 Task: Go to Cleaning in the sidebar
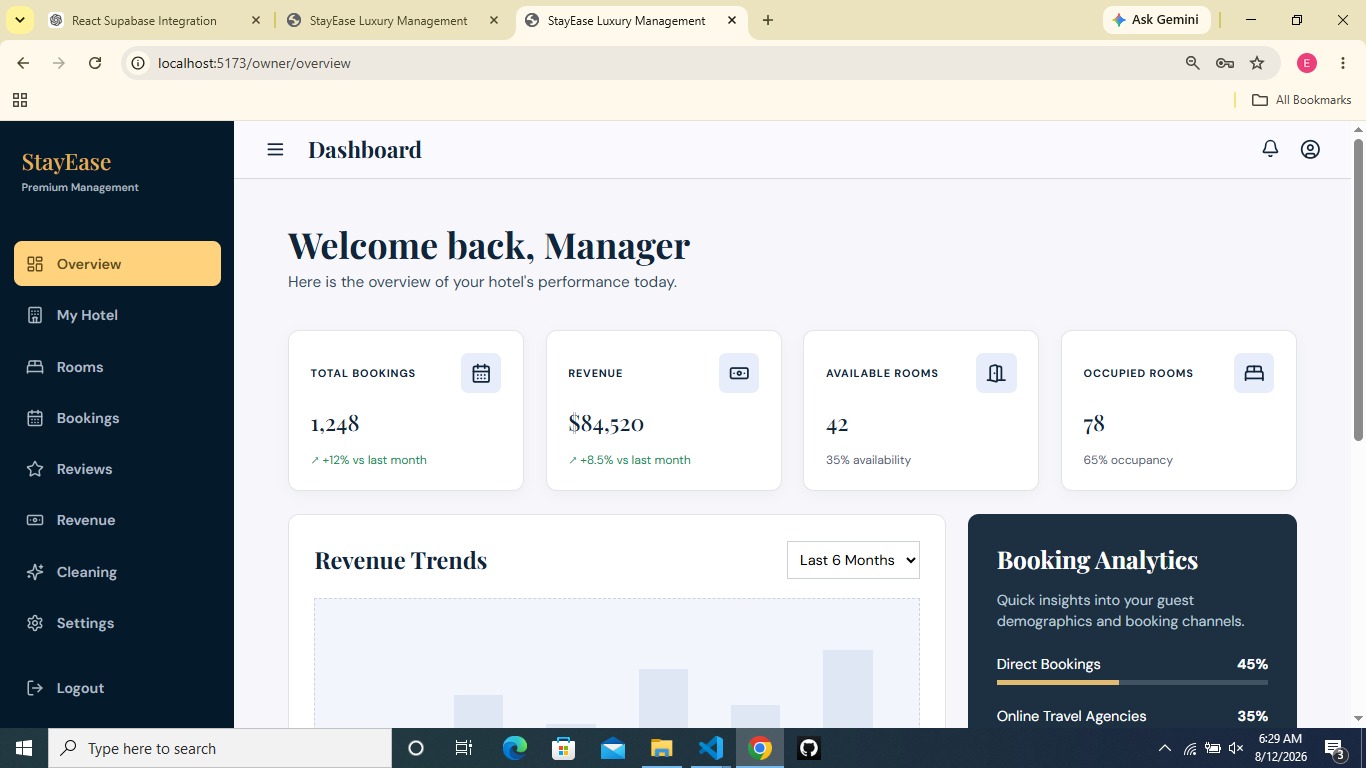[x=117, y=572]
